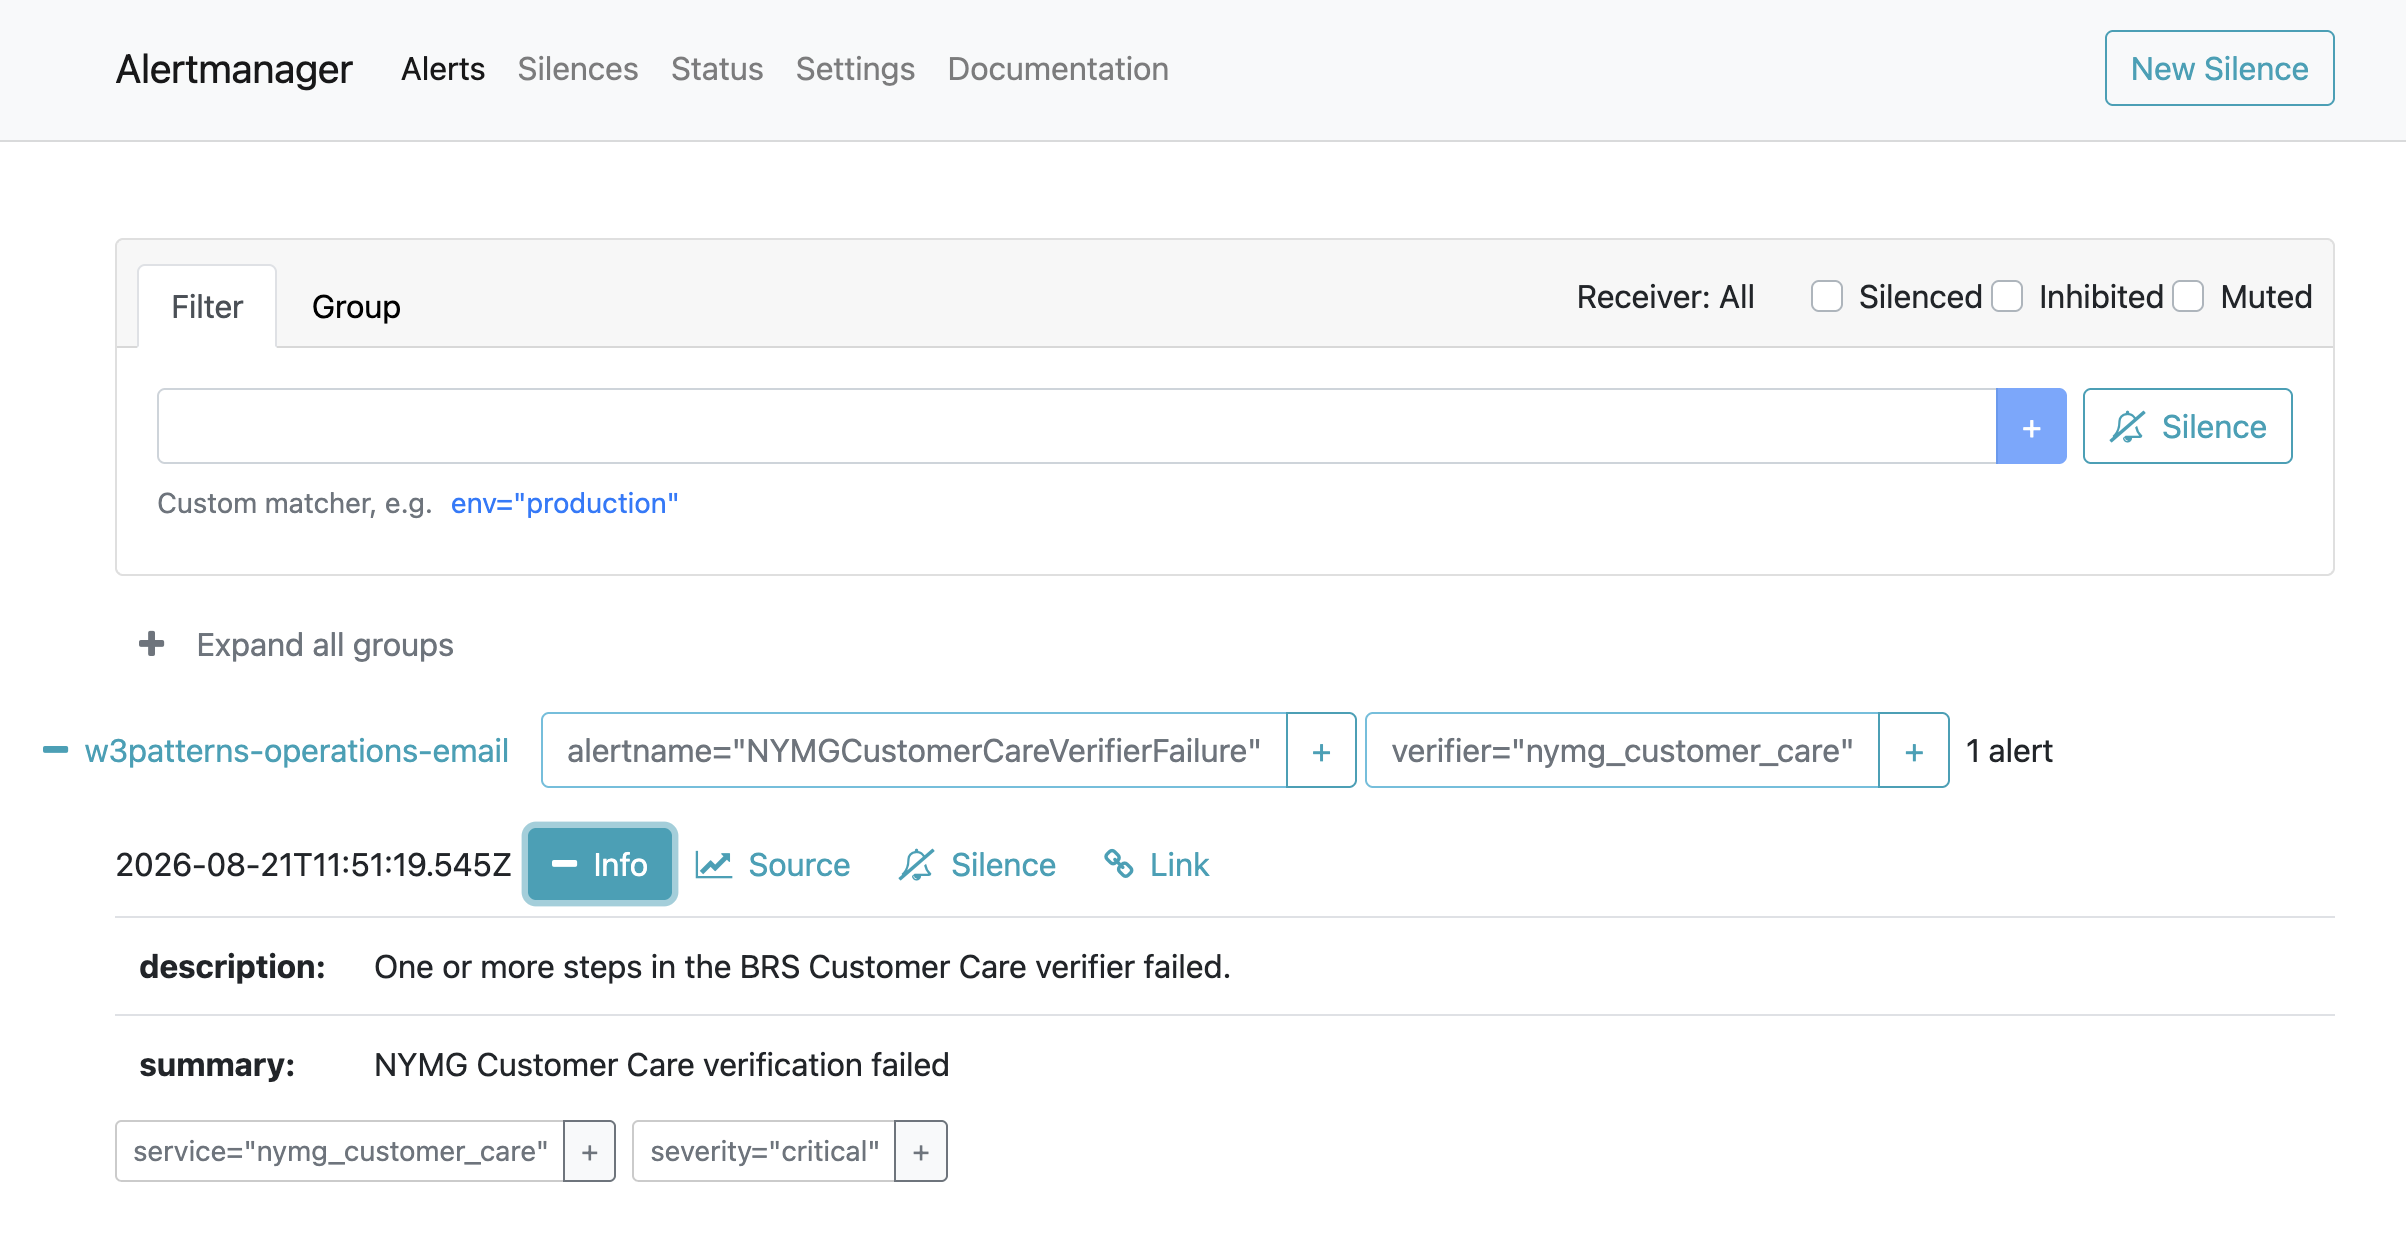Click the service="nymg_customer_care" label text
This screenshot has height=1242, width=2406.
tap(340, 1152)
